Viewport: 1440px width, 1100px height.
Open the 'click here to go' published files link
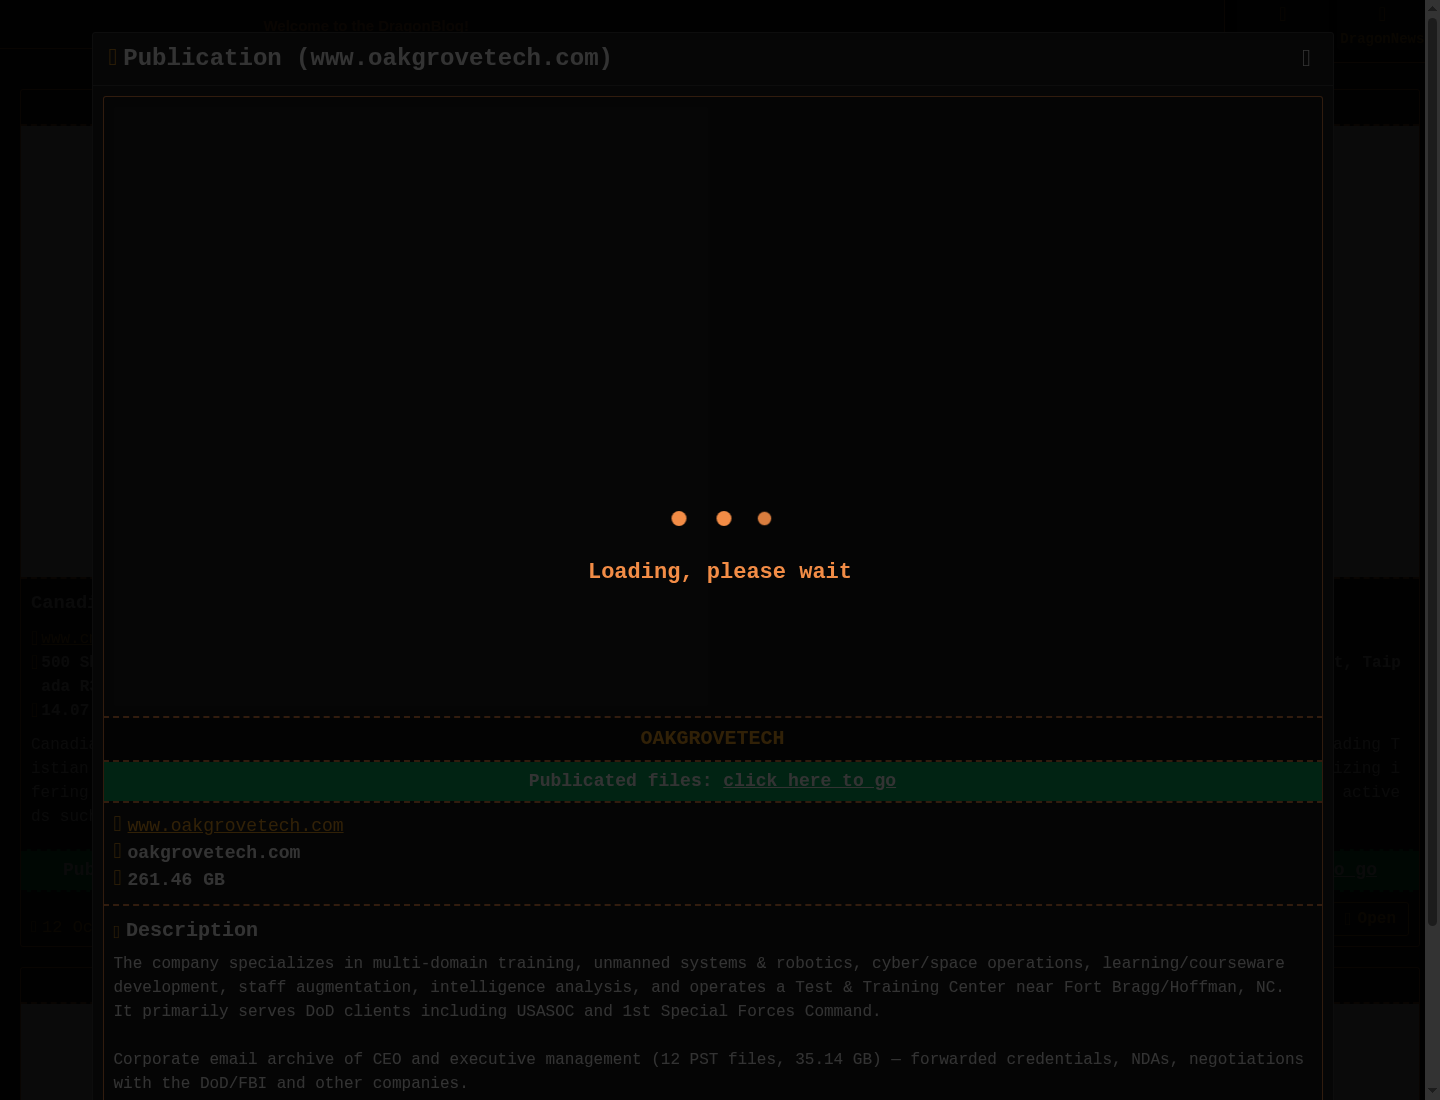(809, 781)
